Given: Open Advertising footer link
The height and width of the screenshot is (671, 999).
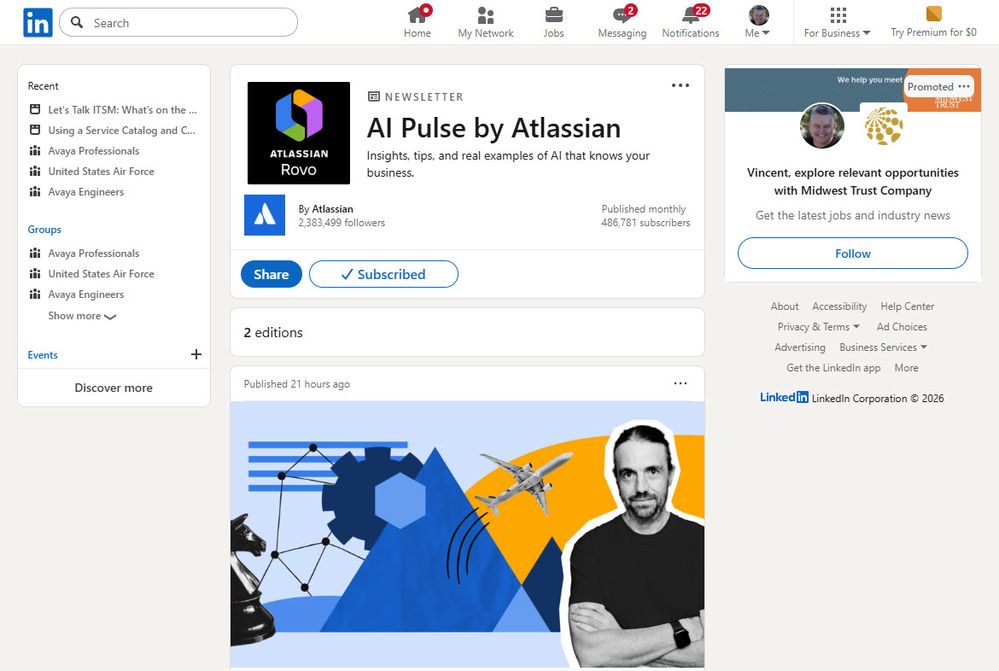Looking at the screenshot, I should coord(800,347).
